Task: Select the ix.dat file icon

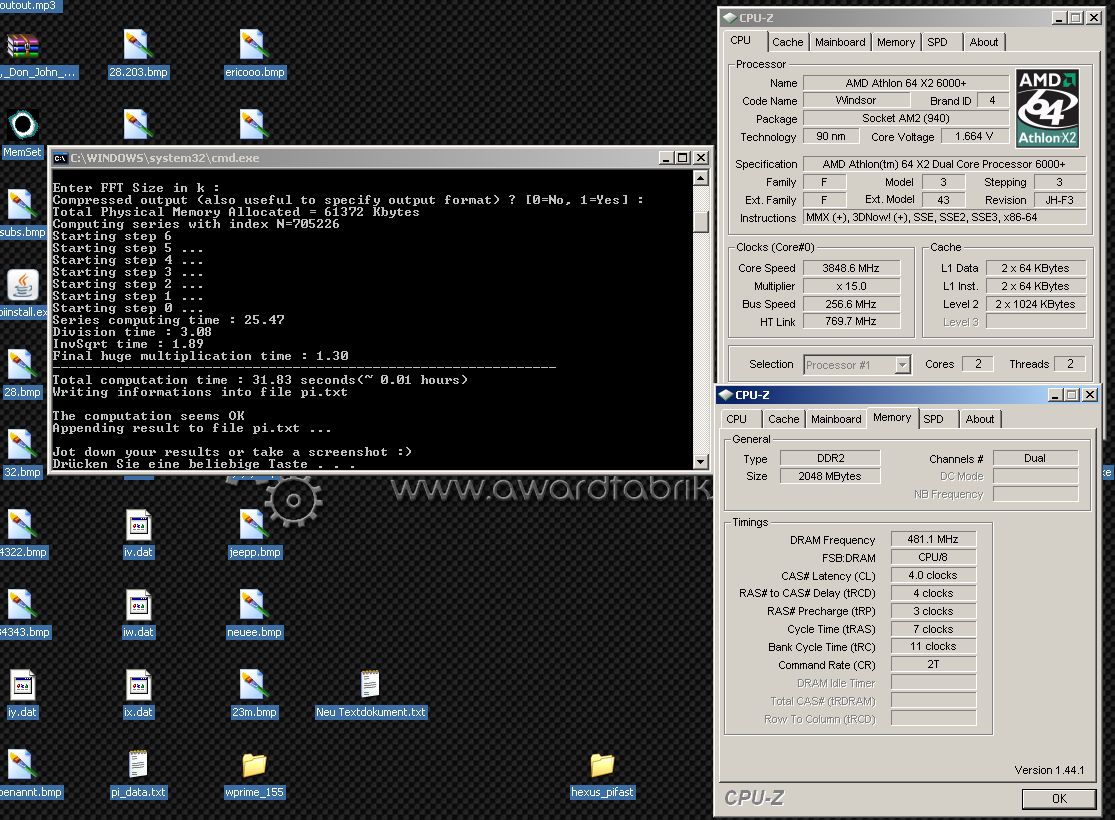Action: tap(138, 693)
